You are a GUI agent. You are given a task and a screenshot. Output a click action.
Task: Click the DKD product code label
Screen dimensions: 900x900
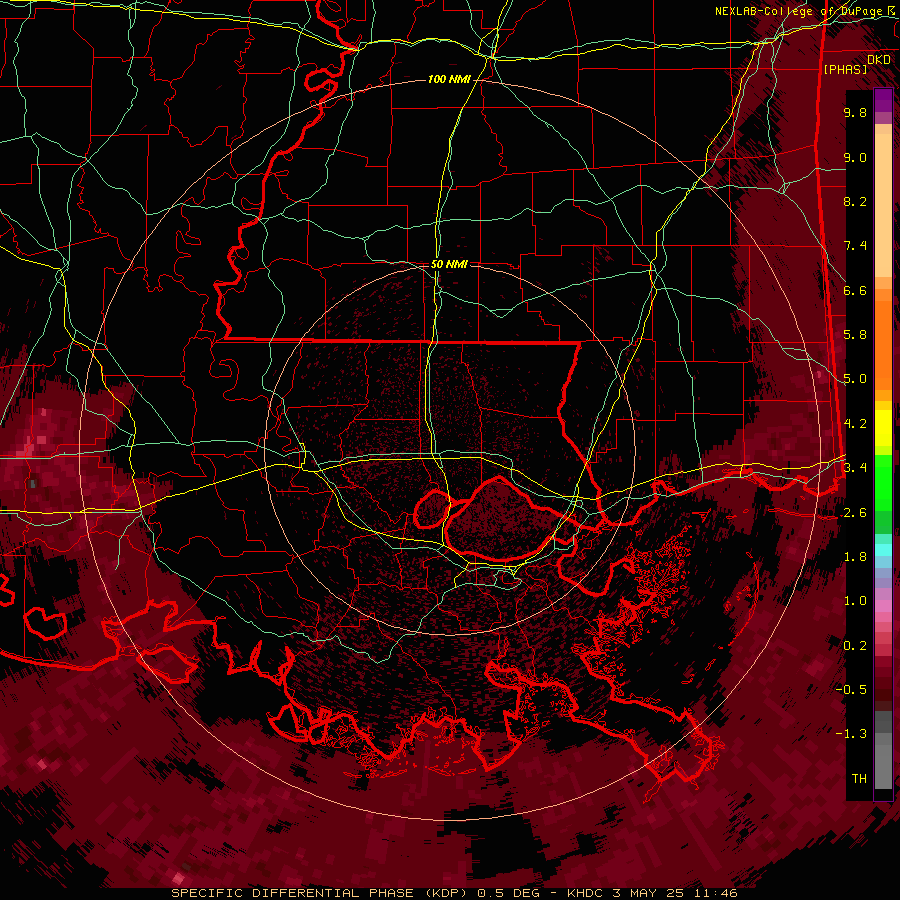(879, 60)
